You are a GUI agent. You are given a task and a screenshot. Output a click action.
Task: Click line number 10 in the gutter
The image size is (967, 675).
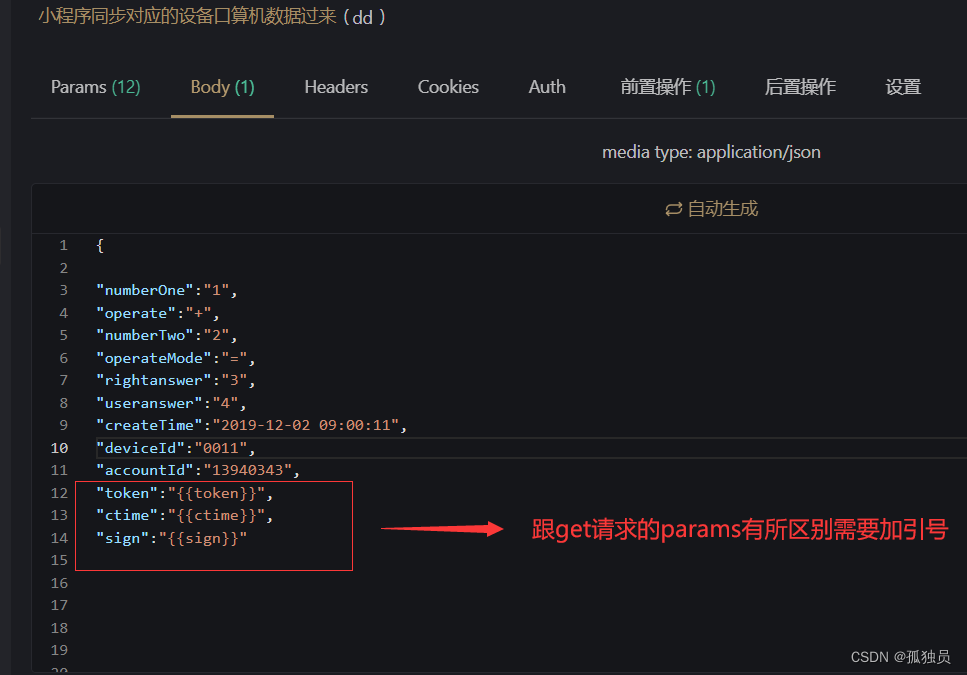coord(59,448)
